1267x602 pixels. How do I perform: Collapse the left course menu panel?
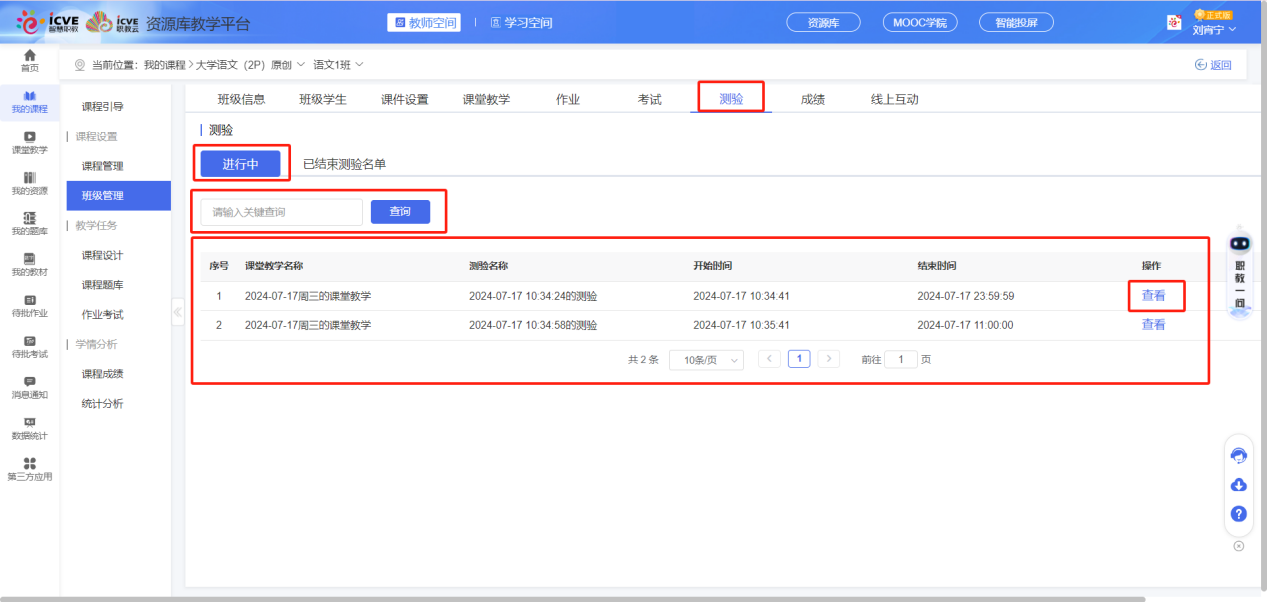178,311
